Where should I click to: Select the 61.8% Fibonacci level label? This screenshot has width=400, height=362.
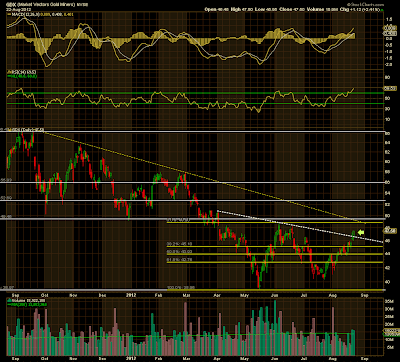[176, 260]
